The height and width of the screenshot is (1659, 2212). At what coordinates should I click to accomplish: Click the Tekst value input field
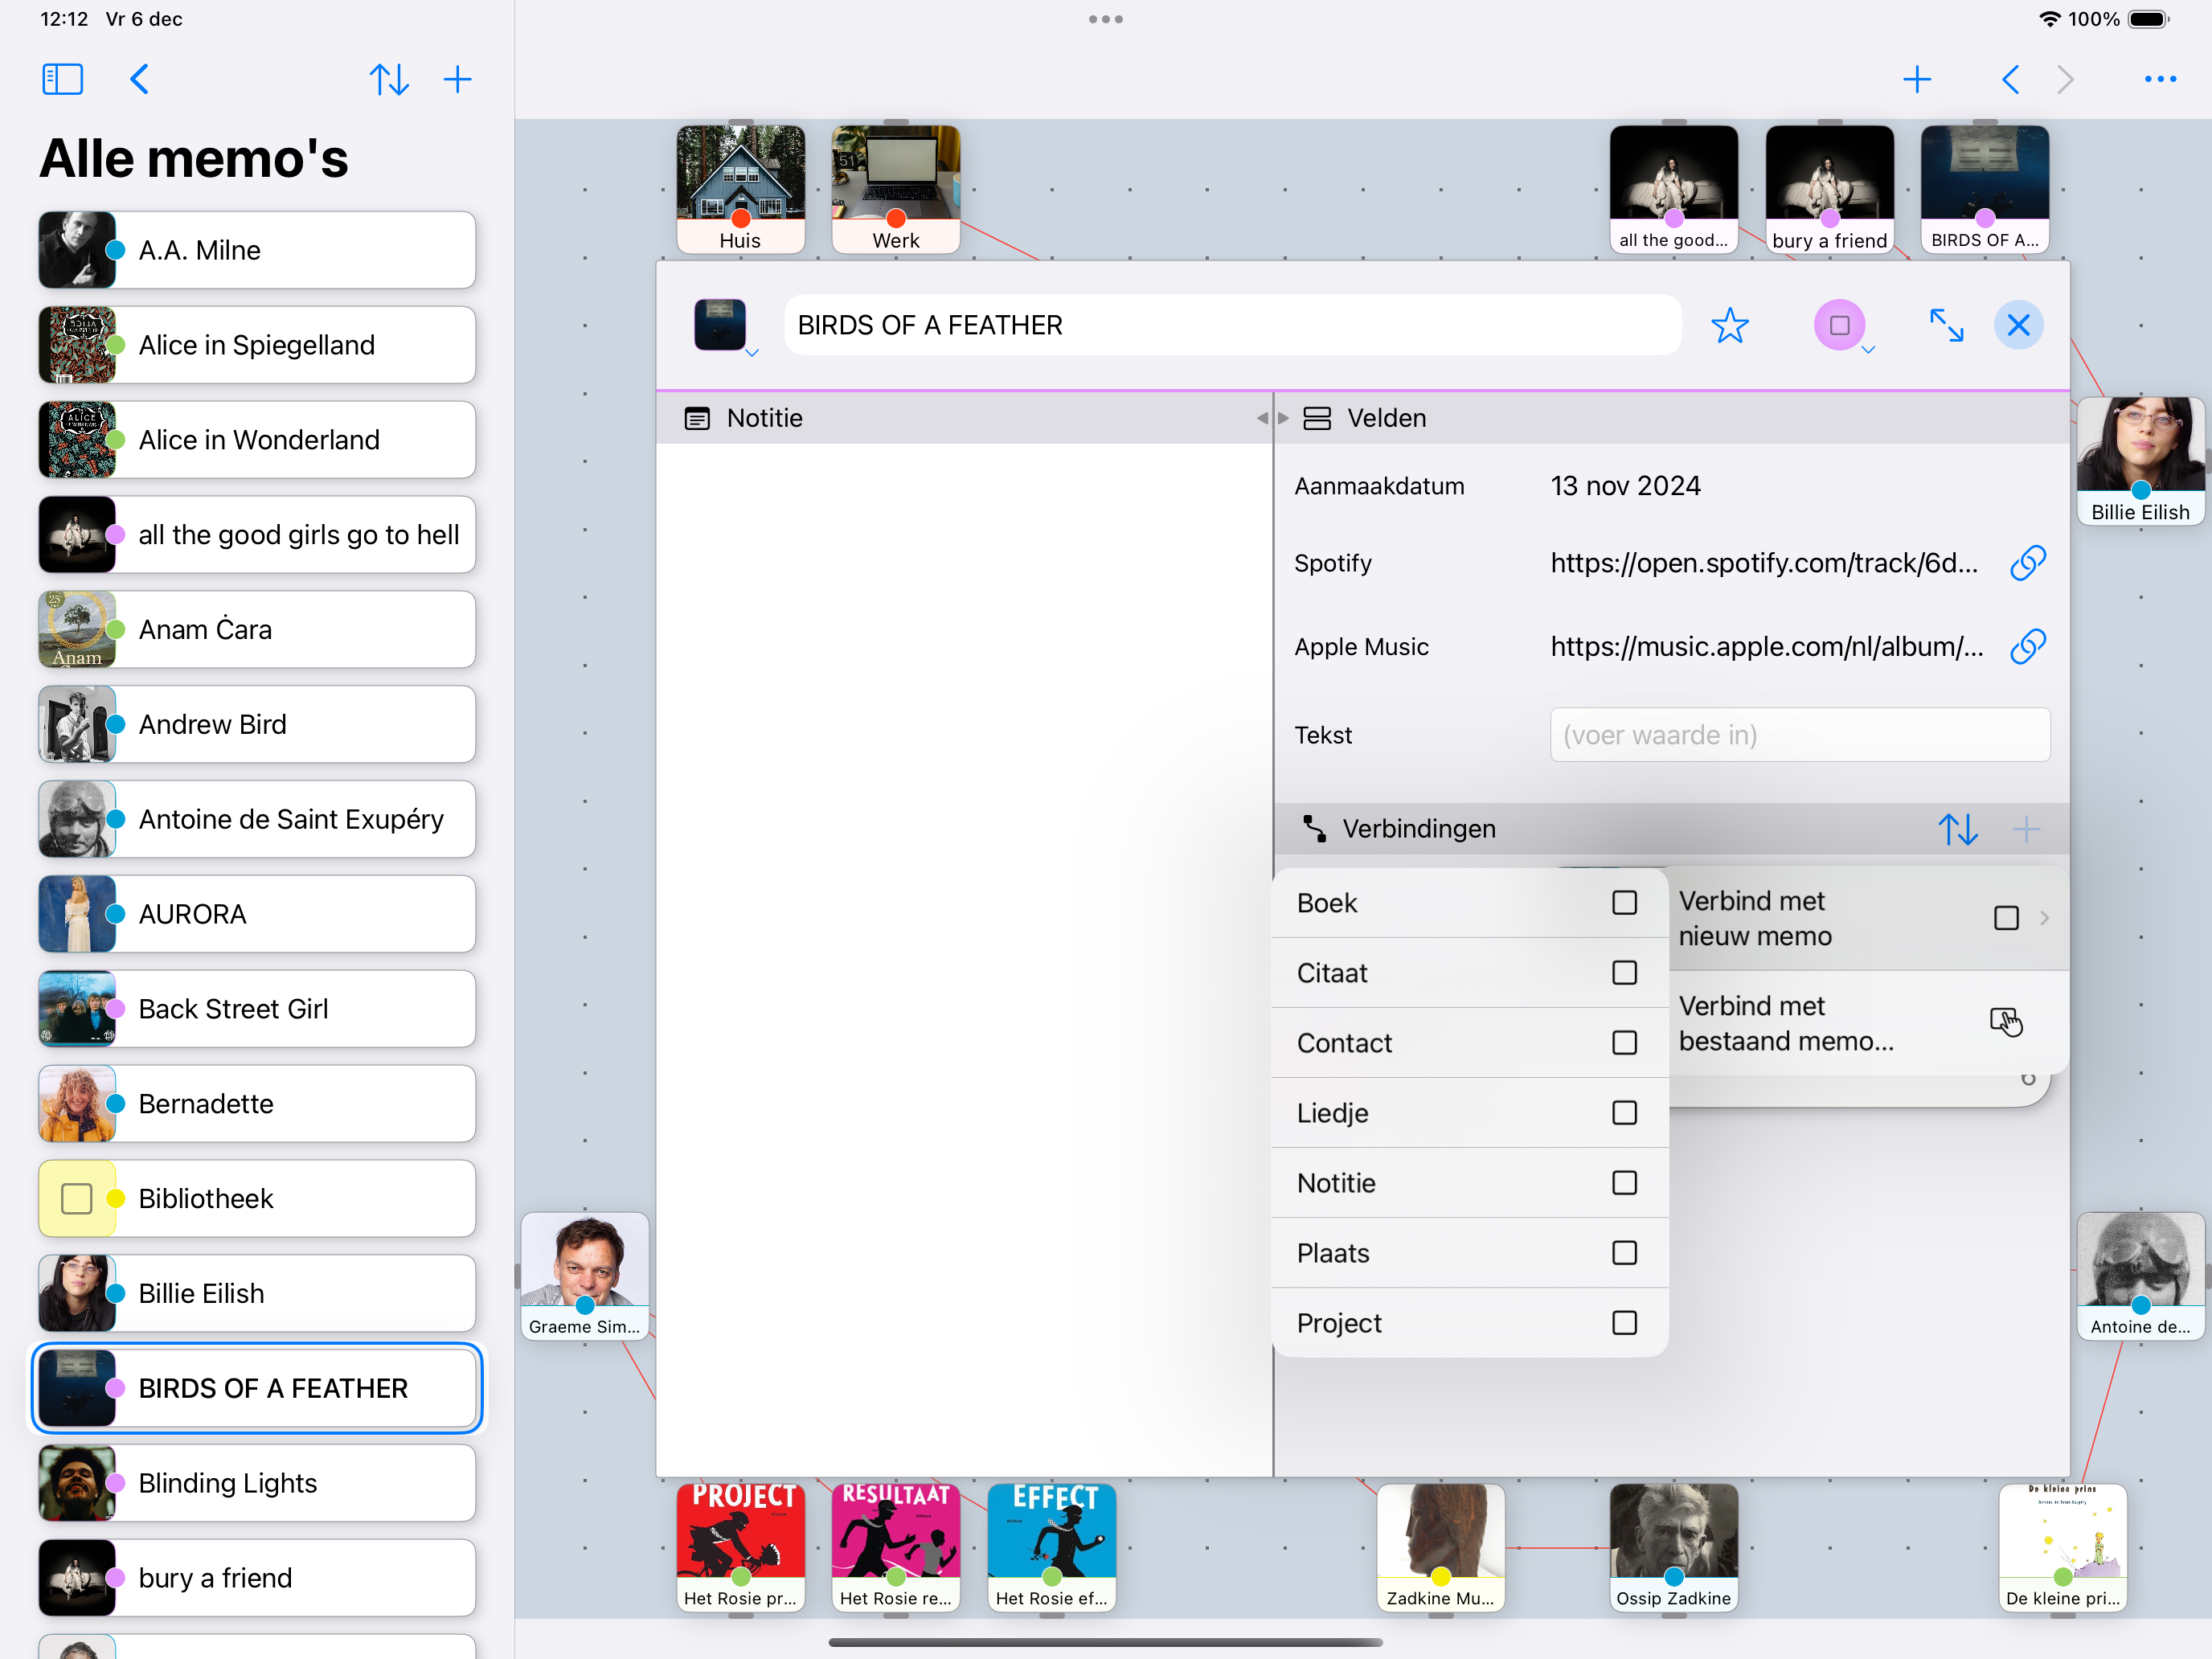pyautogui.click(x=1799, y=735)
